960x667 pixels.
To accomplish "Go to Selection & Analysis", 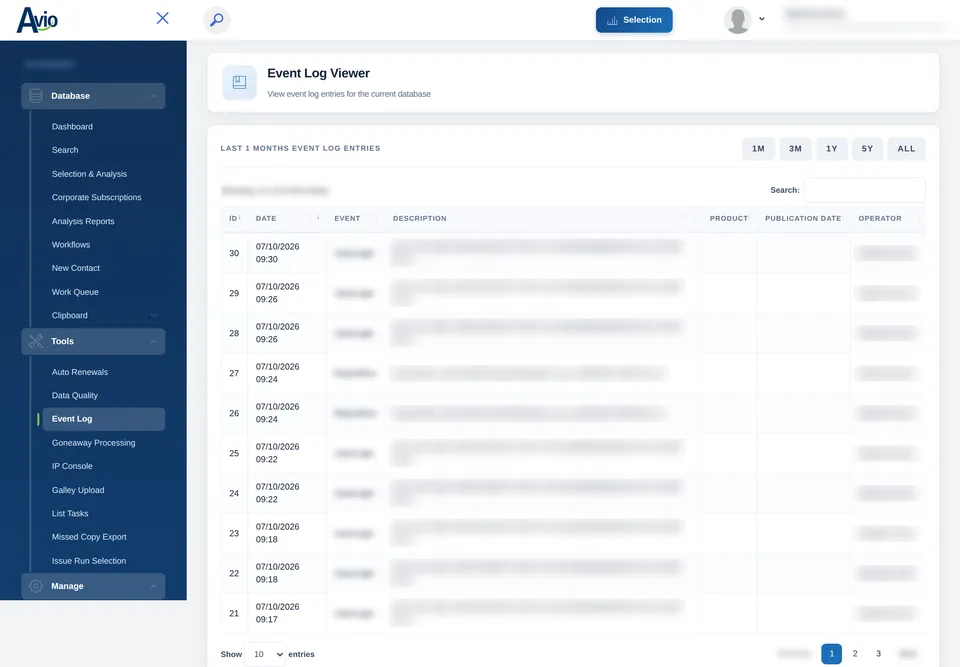I will (x=89, y=174).
